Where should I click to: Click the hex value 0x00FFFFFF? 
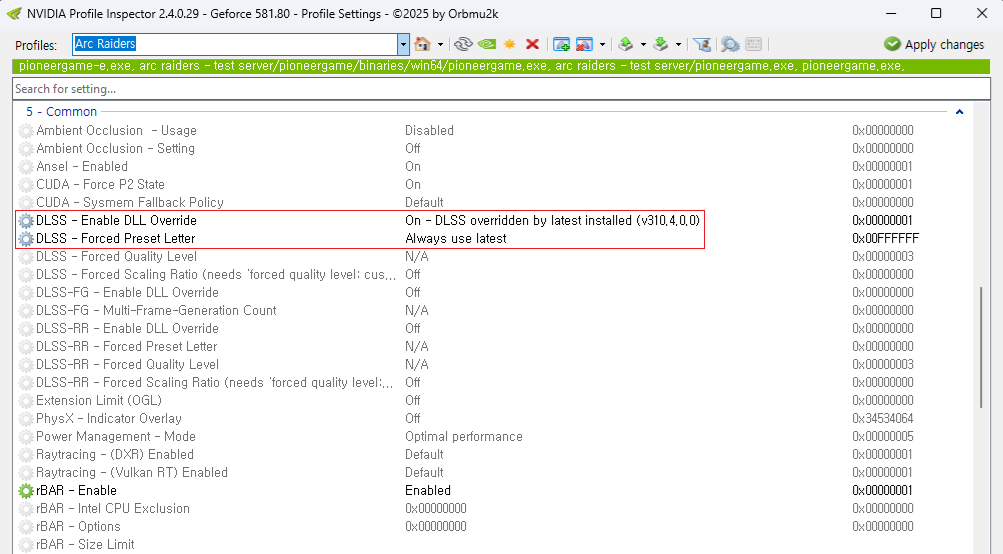(x=885, y=239)
